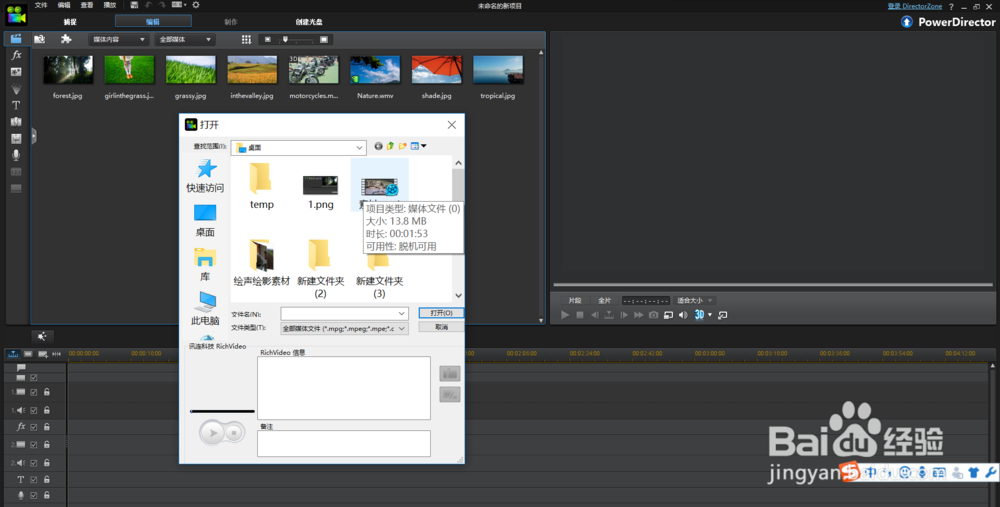The image size is (1000, 507).
Task: Click the Magic tools wand icon
Action: pyautogui.click(x=42, y=337)
